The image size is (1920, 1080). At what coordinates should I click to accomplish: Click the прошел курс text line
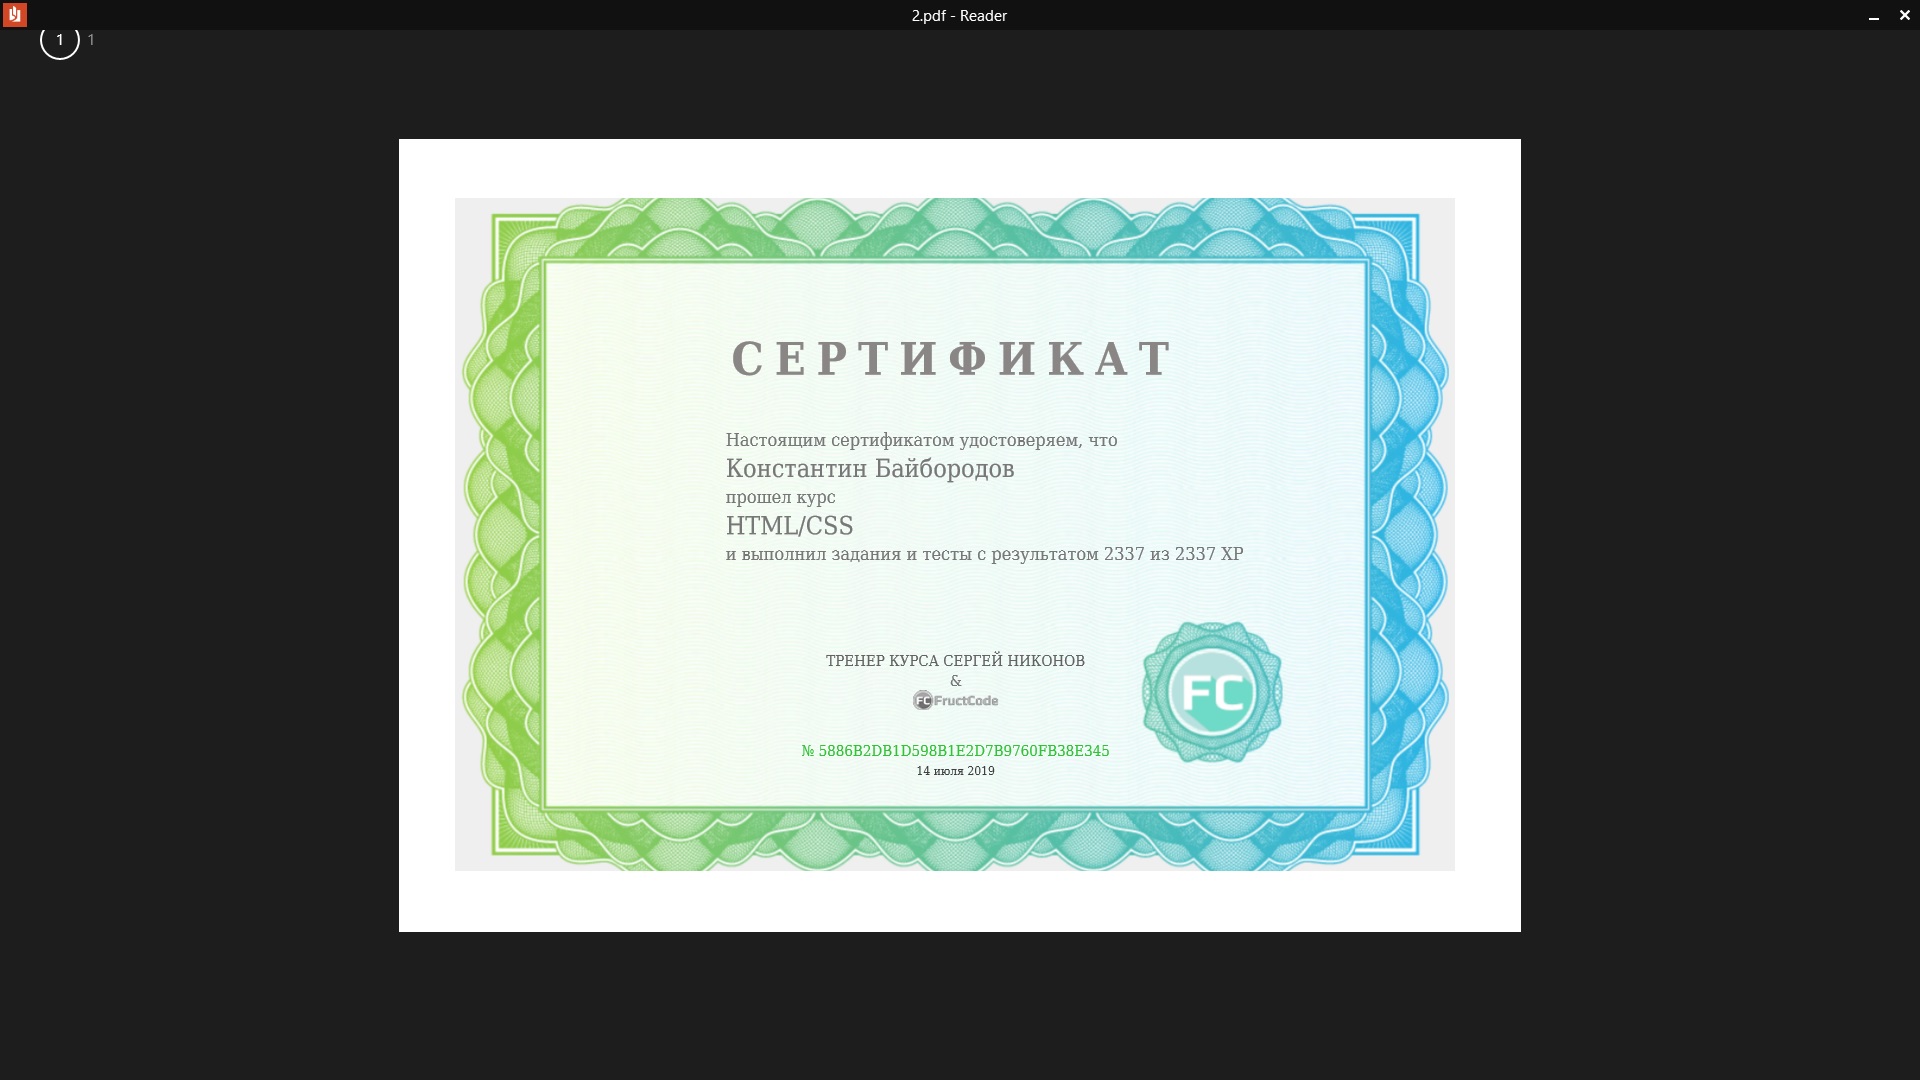(x=780, y=497)
